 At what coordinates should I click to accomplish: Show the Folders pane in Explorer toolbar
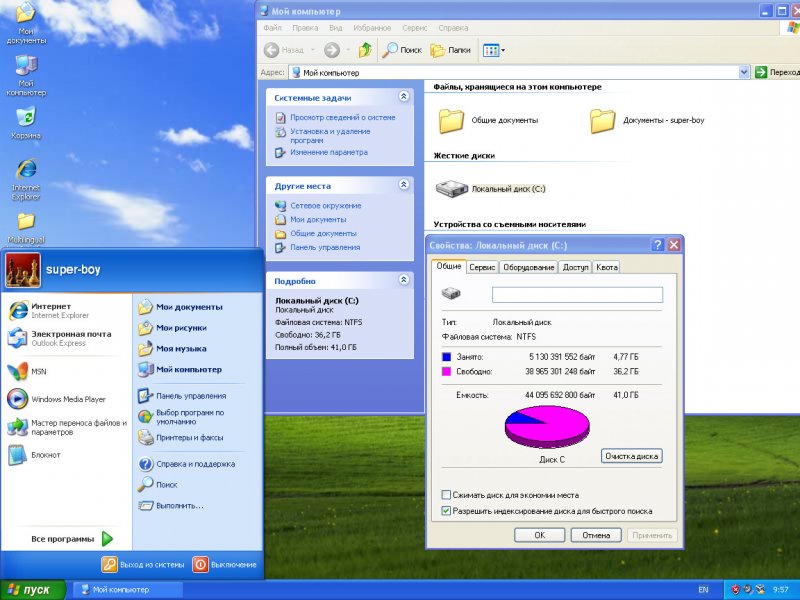pos(451,50)
